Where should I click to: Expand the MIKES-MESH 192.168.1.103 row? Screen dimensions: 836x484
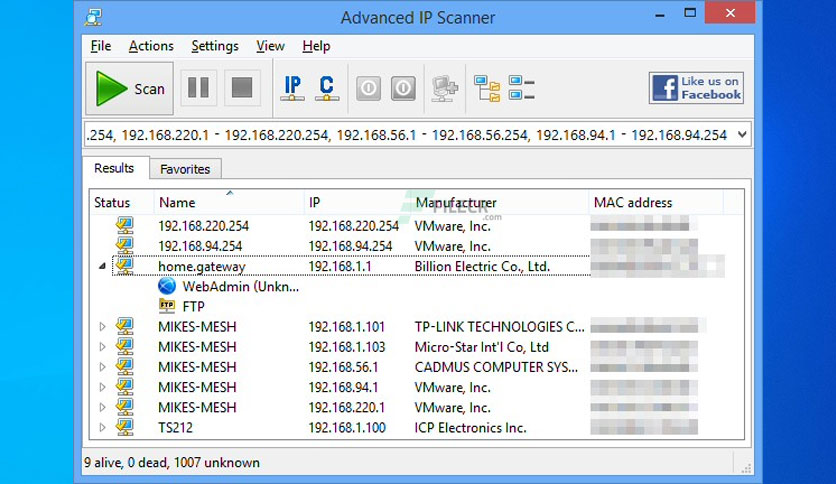point(102,346)
